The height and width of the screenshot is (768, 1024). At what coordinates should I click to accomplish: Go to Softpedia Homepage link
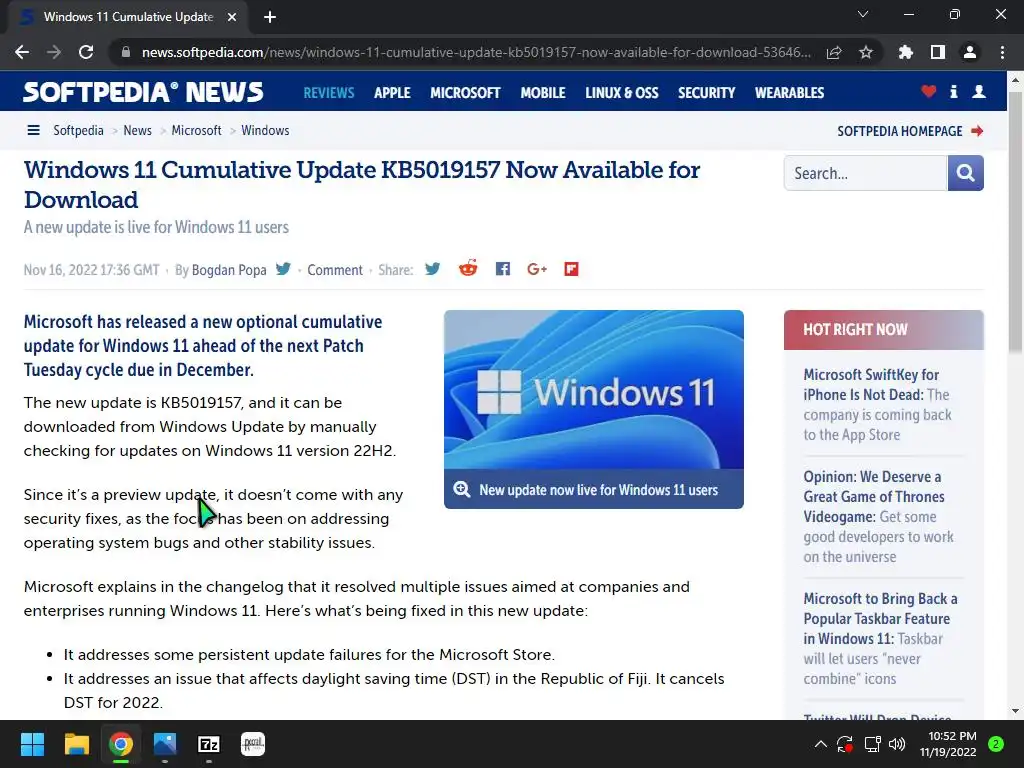[910, 131]
